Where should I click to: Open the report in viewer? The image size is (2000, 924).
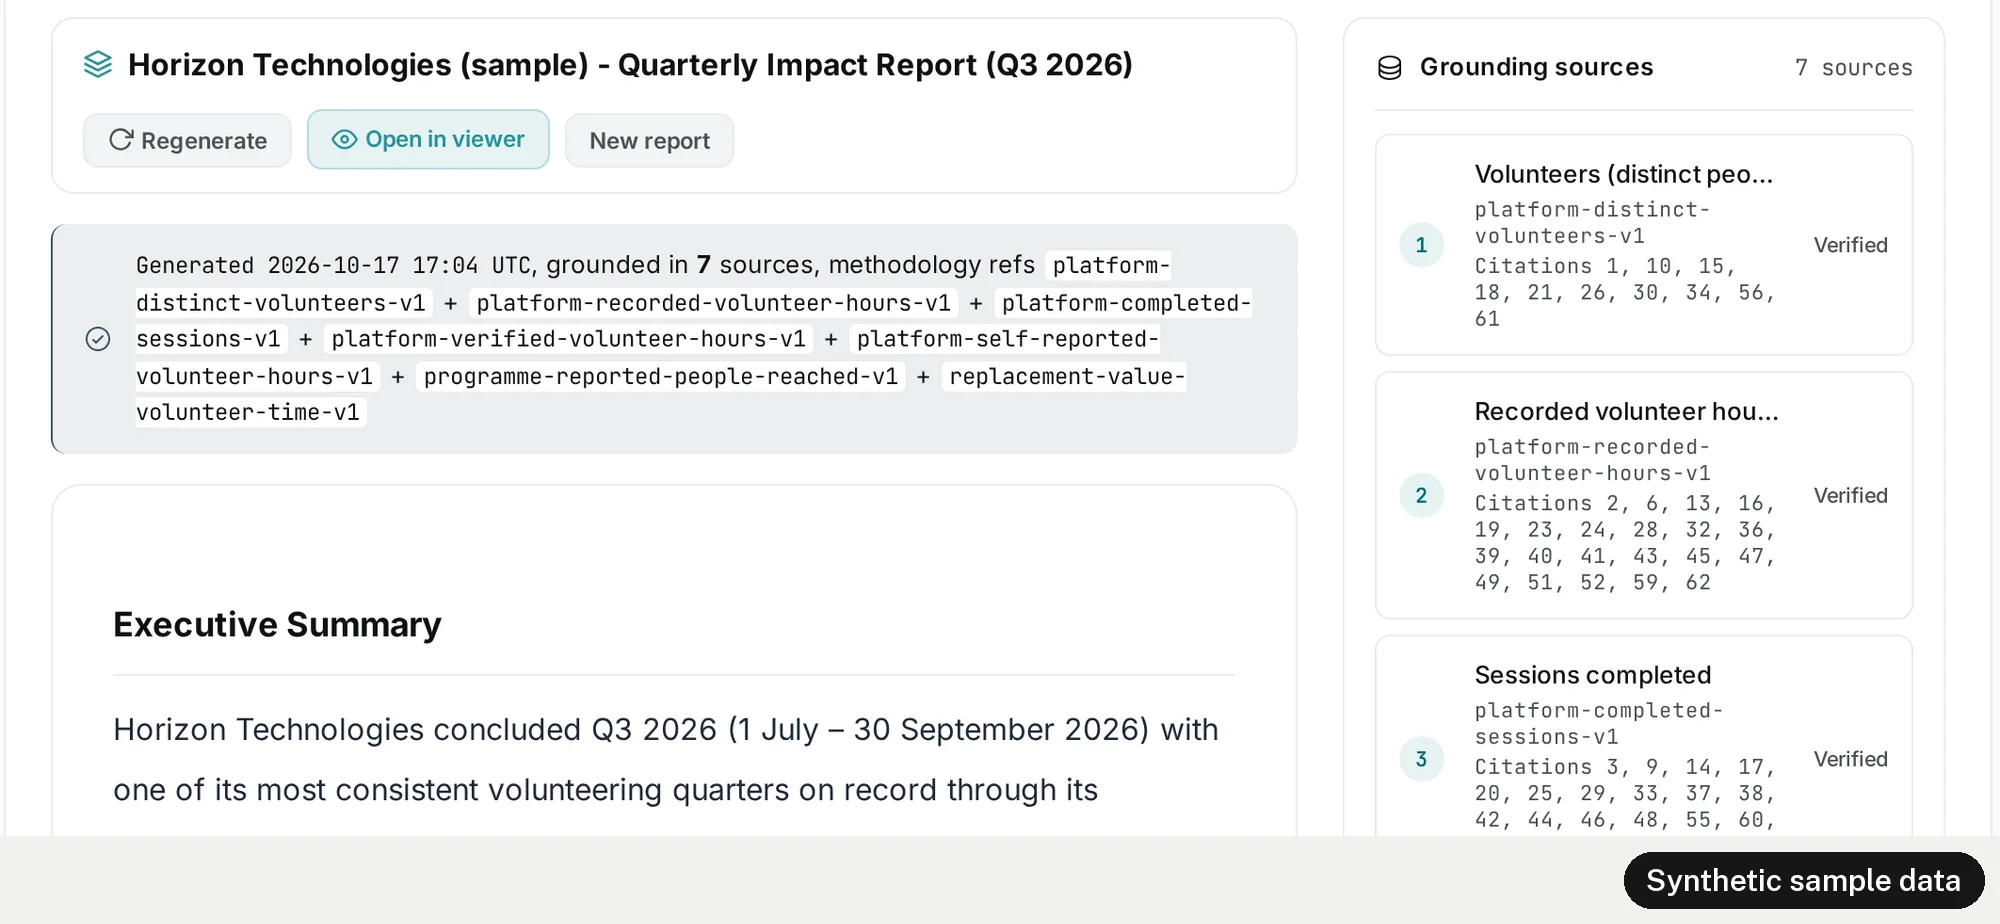coord(428,139)
